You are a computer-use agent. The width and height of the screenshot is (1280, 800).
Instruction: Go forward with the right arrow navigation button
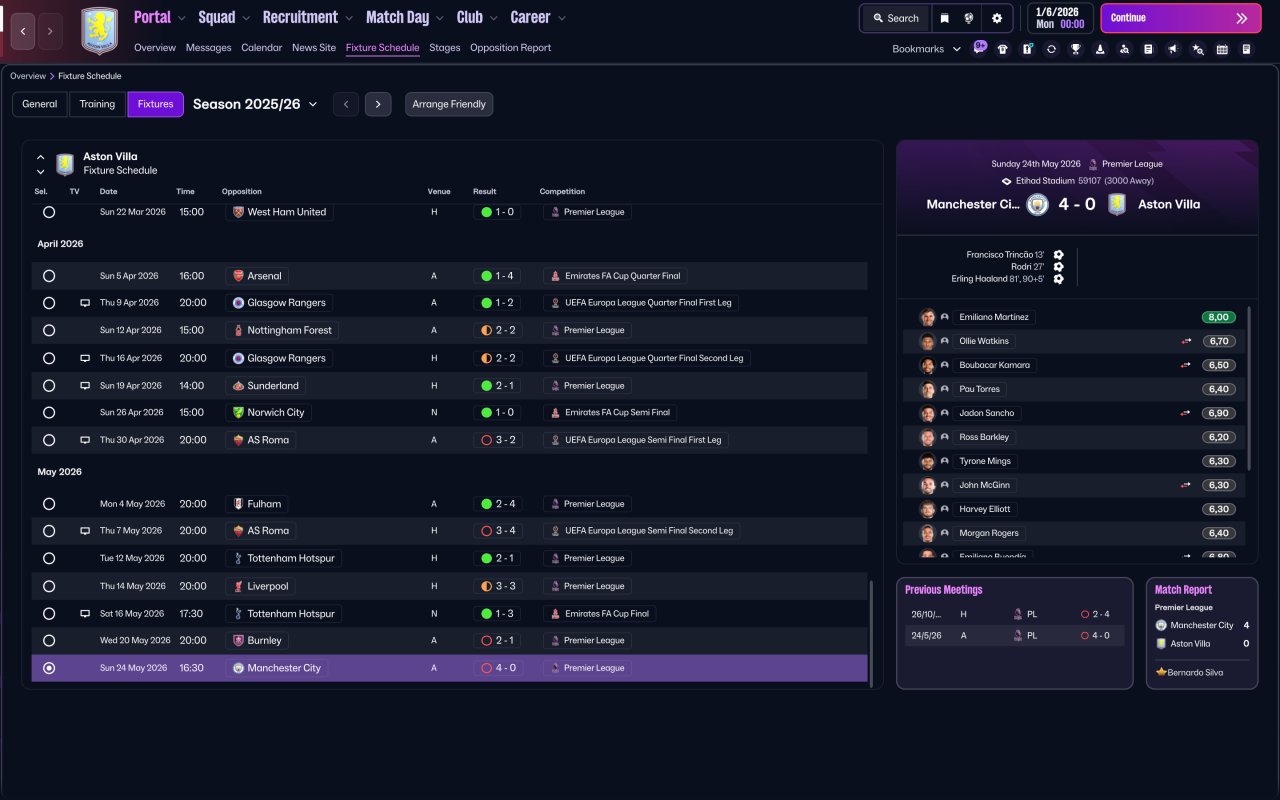pos(49,31)
